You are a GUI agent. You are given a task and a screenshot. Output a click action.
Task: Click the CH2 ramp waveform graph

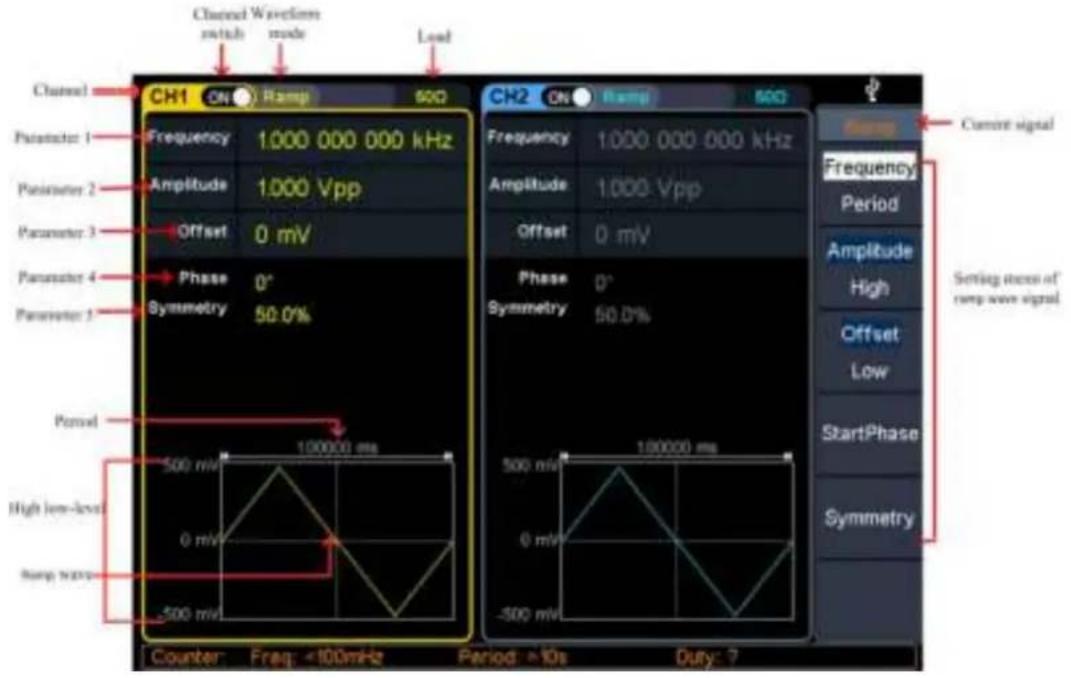click(x=677, y=541)
